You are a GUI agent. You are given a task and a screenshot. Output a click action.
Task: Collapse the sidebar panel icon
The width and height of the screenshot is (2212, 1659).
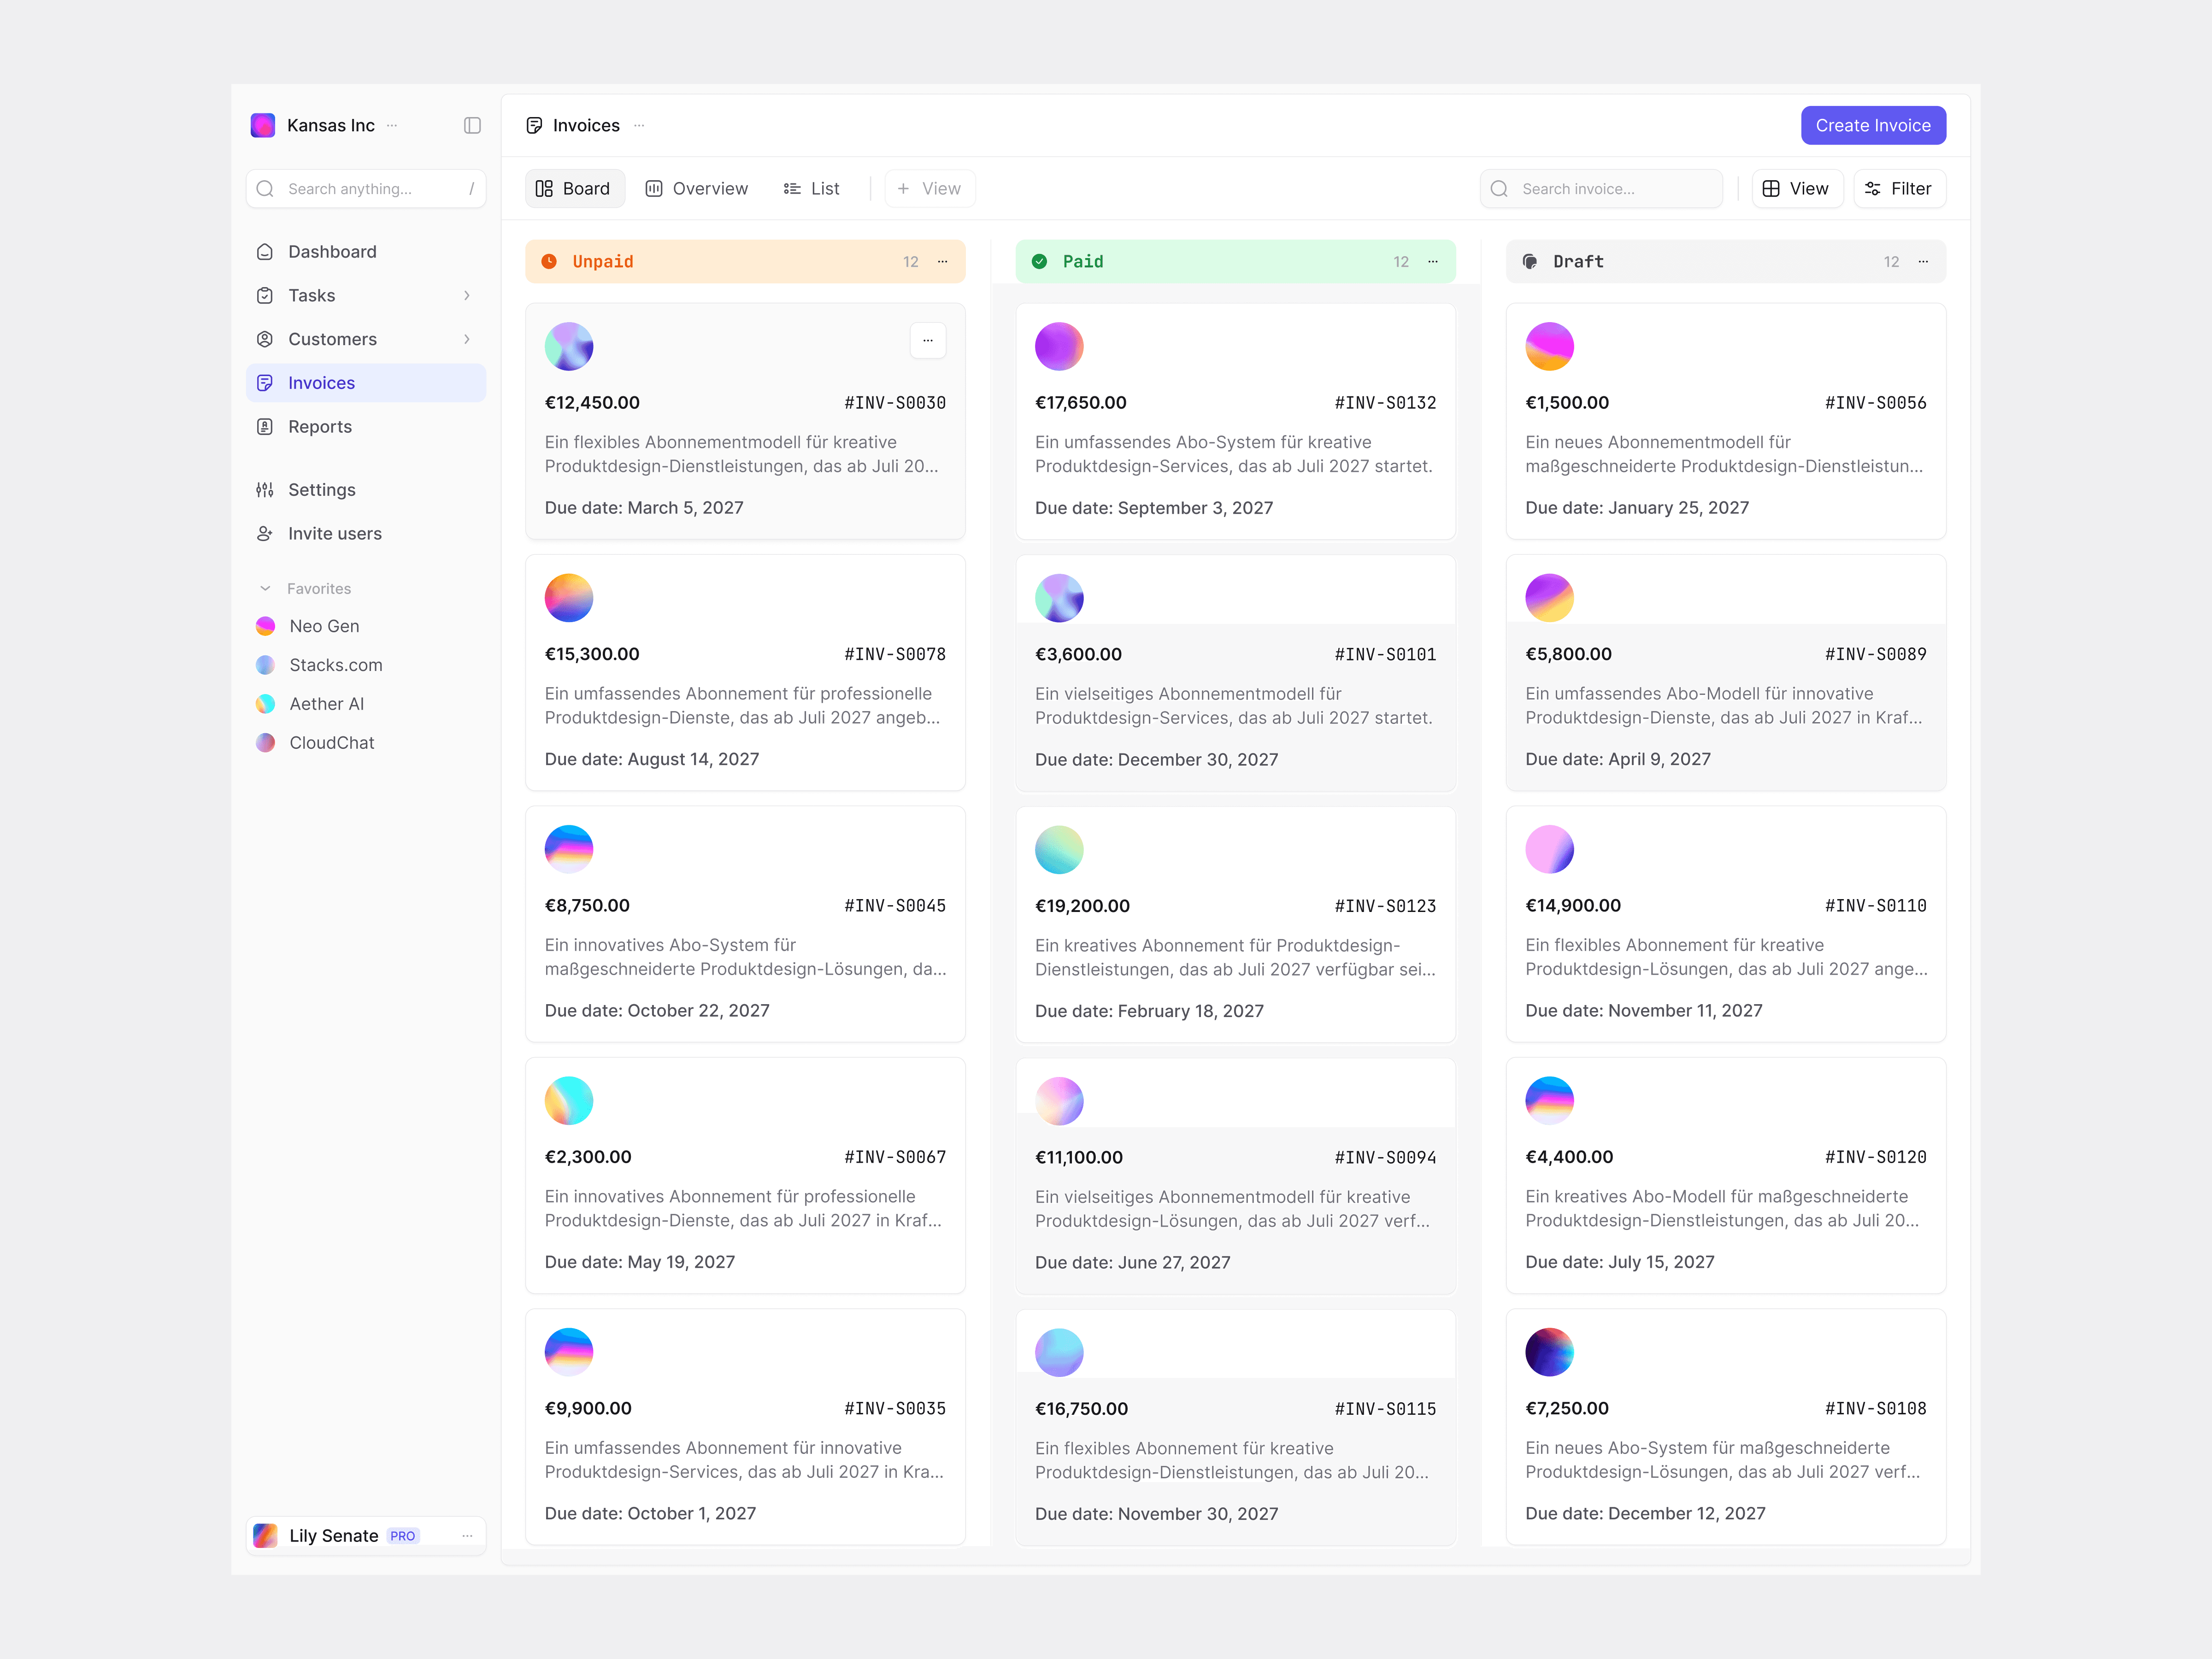click(x=472, y=125)
